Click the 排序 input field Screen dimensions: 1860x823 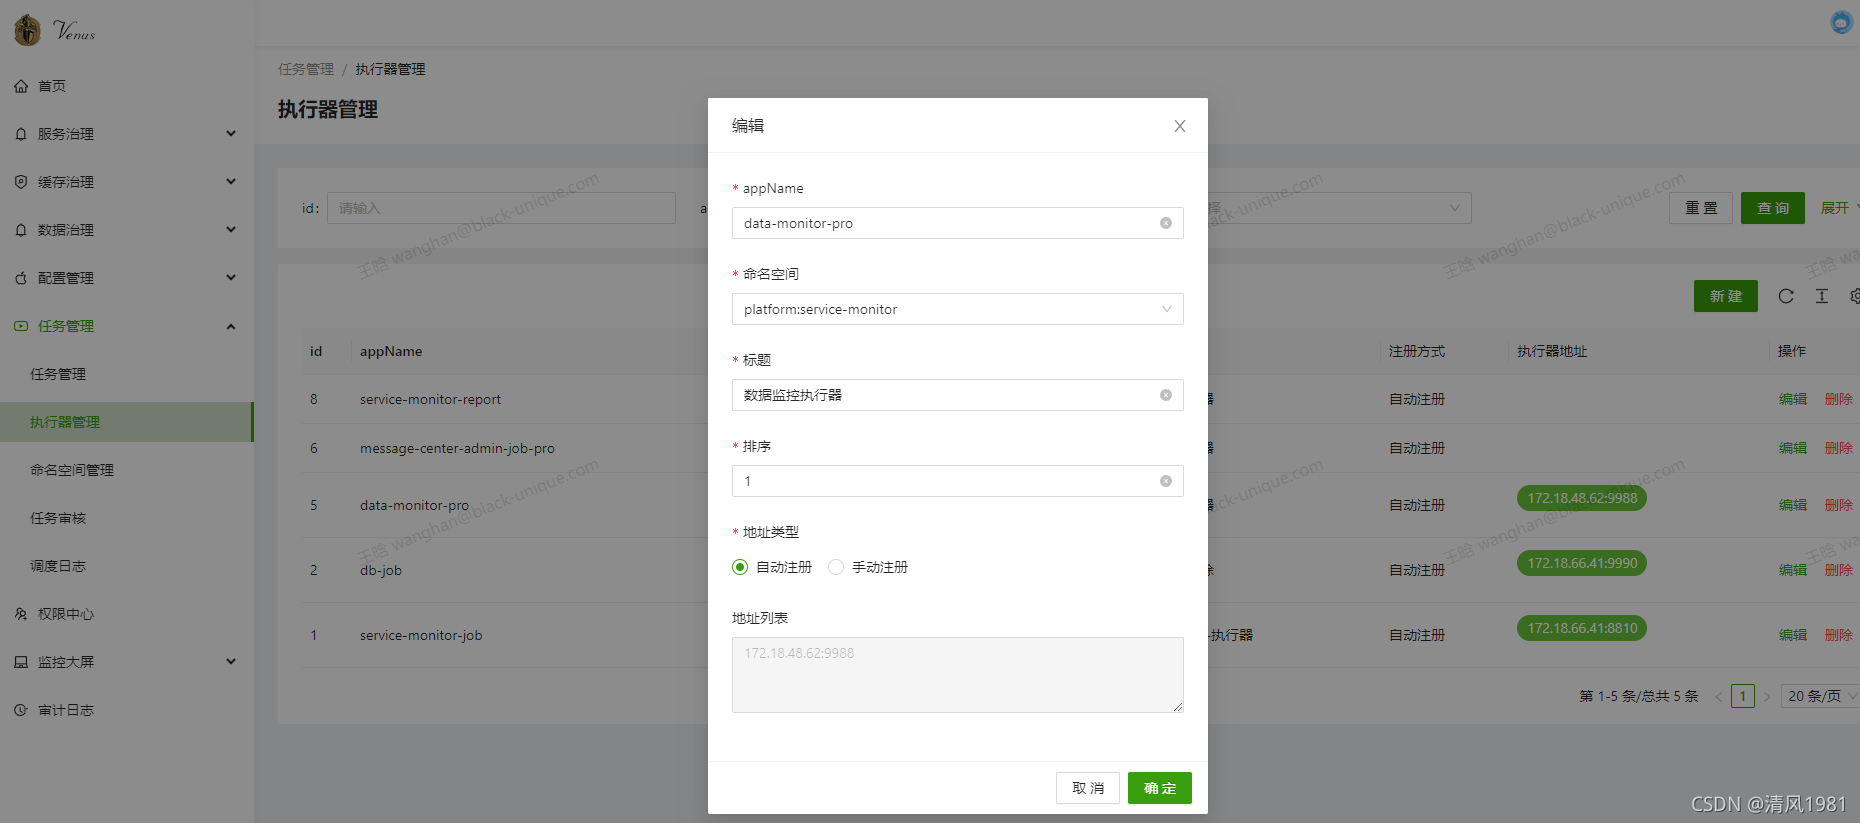[958, 481]
